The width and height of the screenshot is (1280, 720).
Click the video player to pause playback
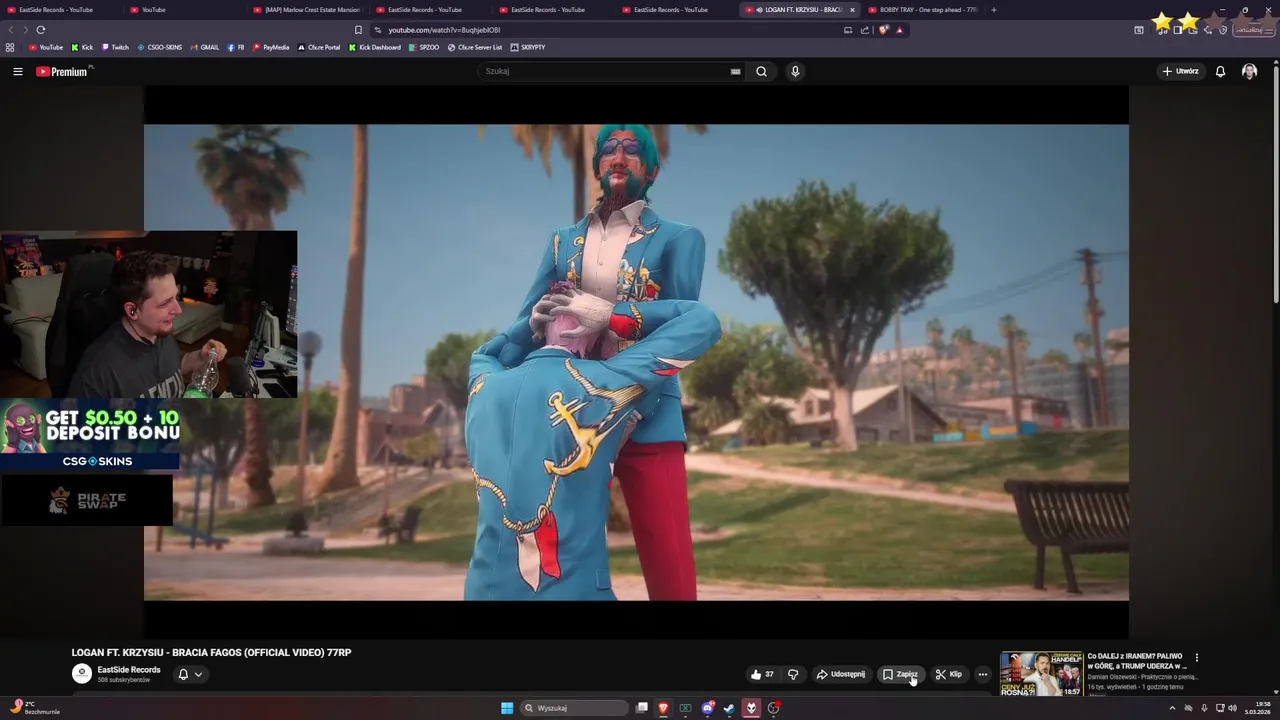point(636,362)
